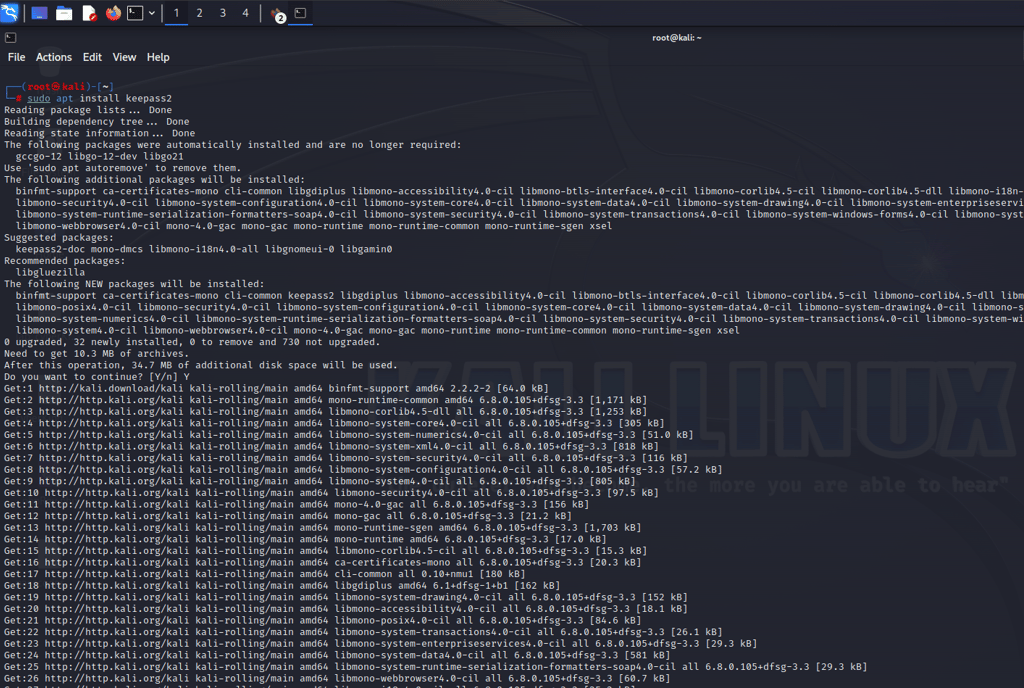Click the Get:18 libgdiplus line

click(282, 586)
